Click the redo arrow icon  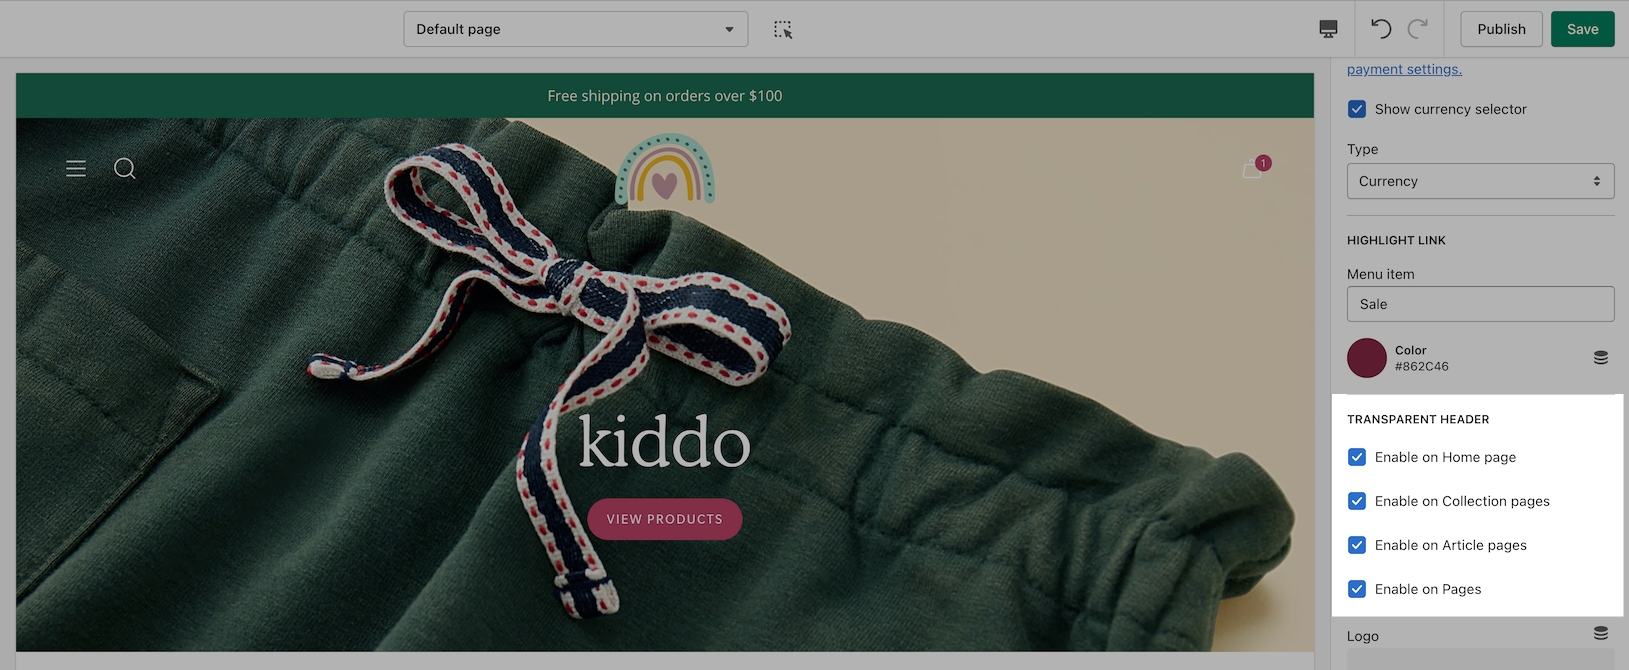(1418, 29)
